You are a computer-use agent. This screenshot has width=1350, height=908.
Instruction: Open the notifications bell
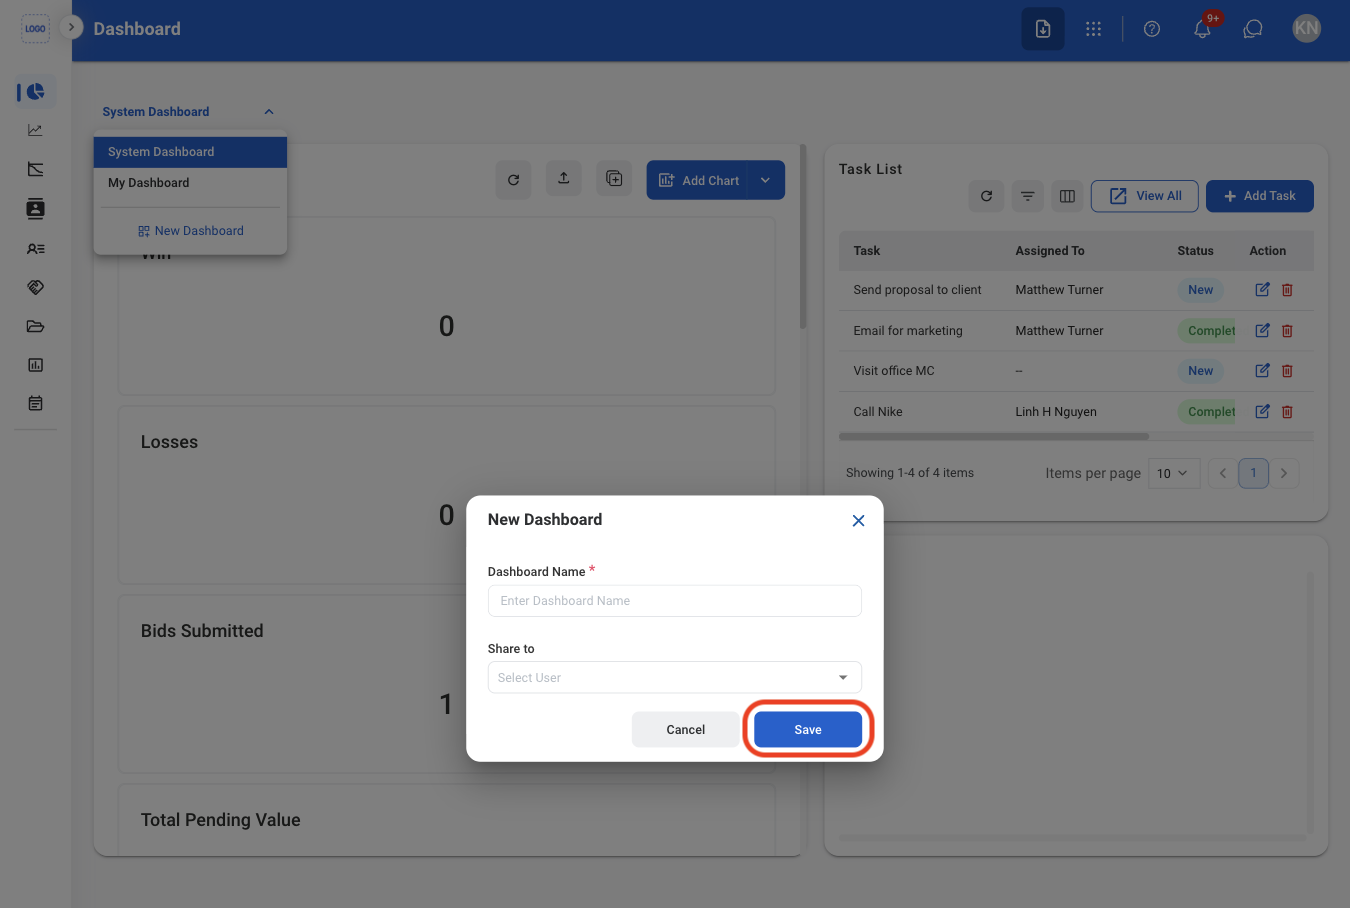coord(1203,29)
